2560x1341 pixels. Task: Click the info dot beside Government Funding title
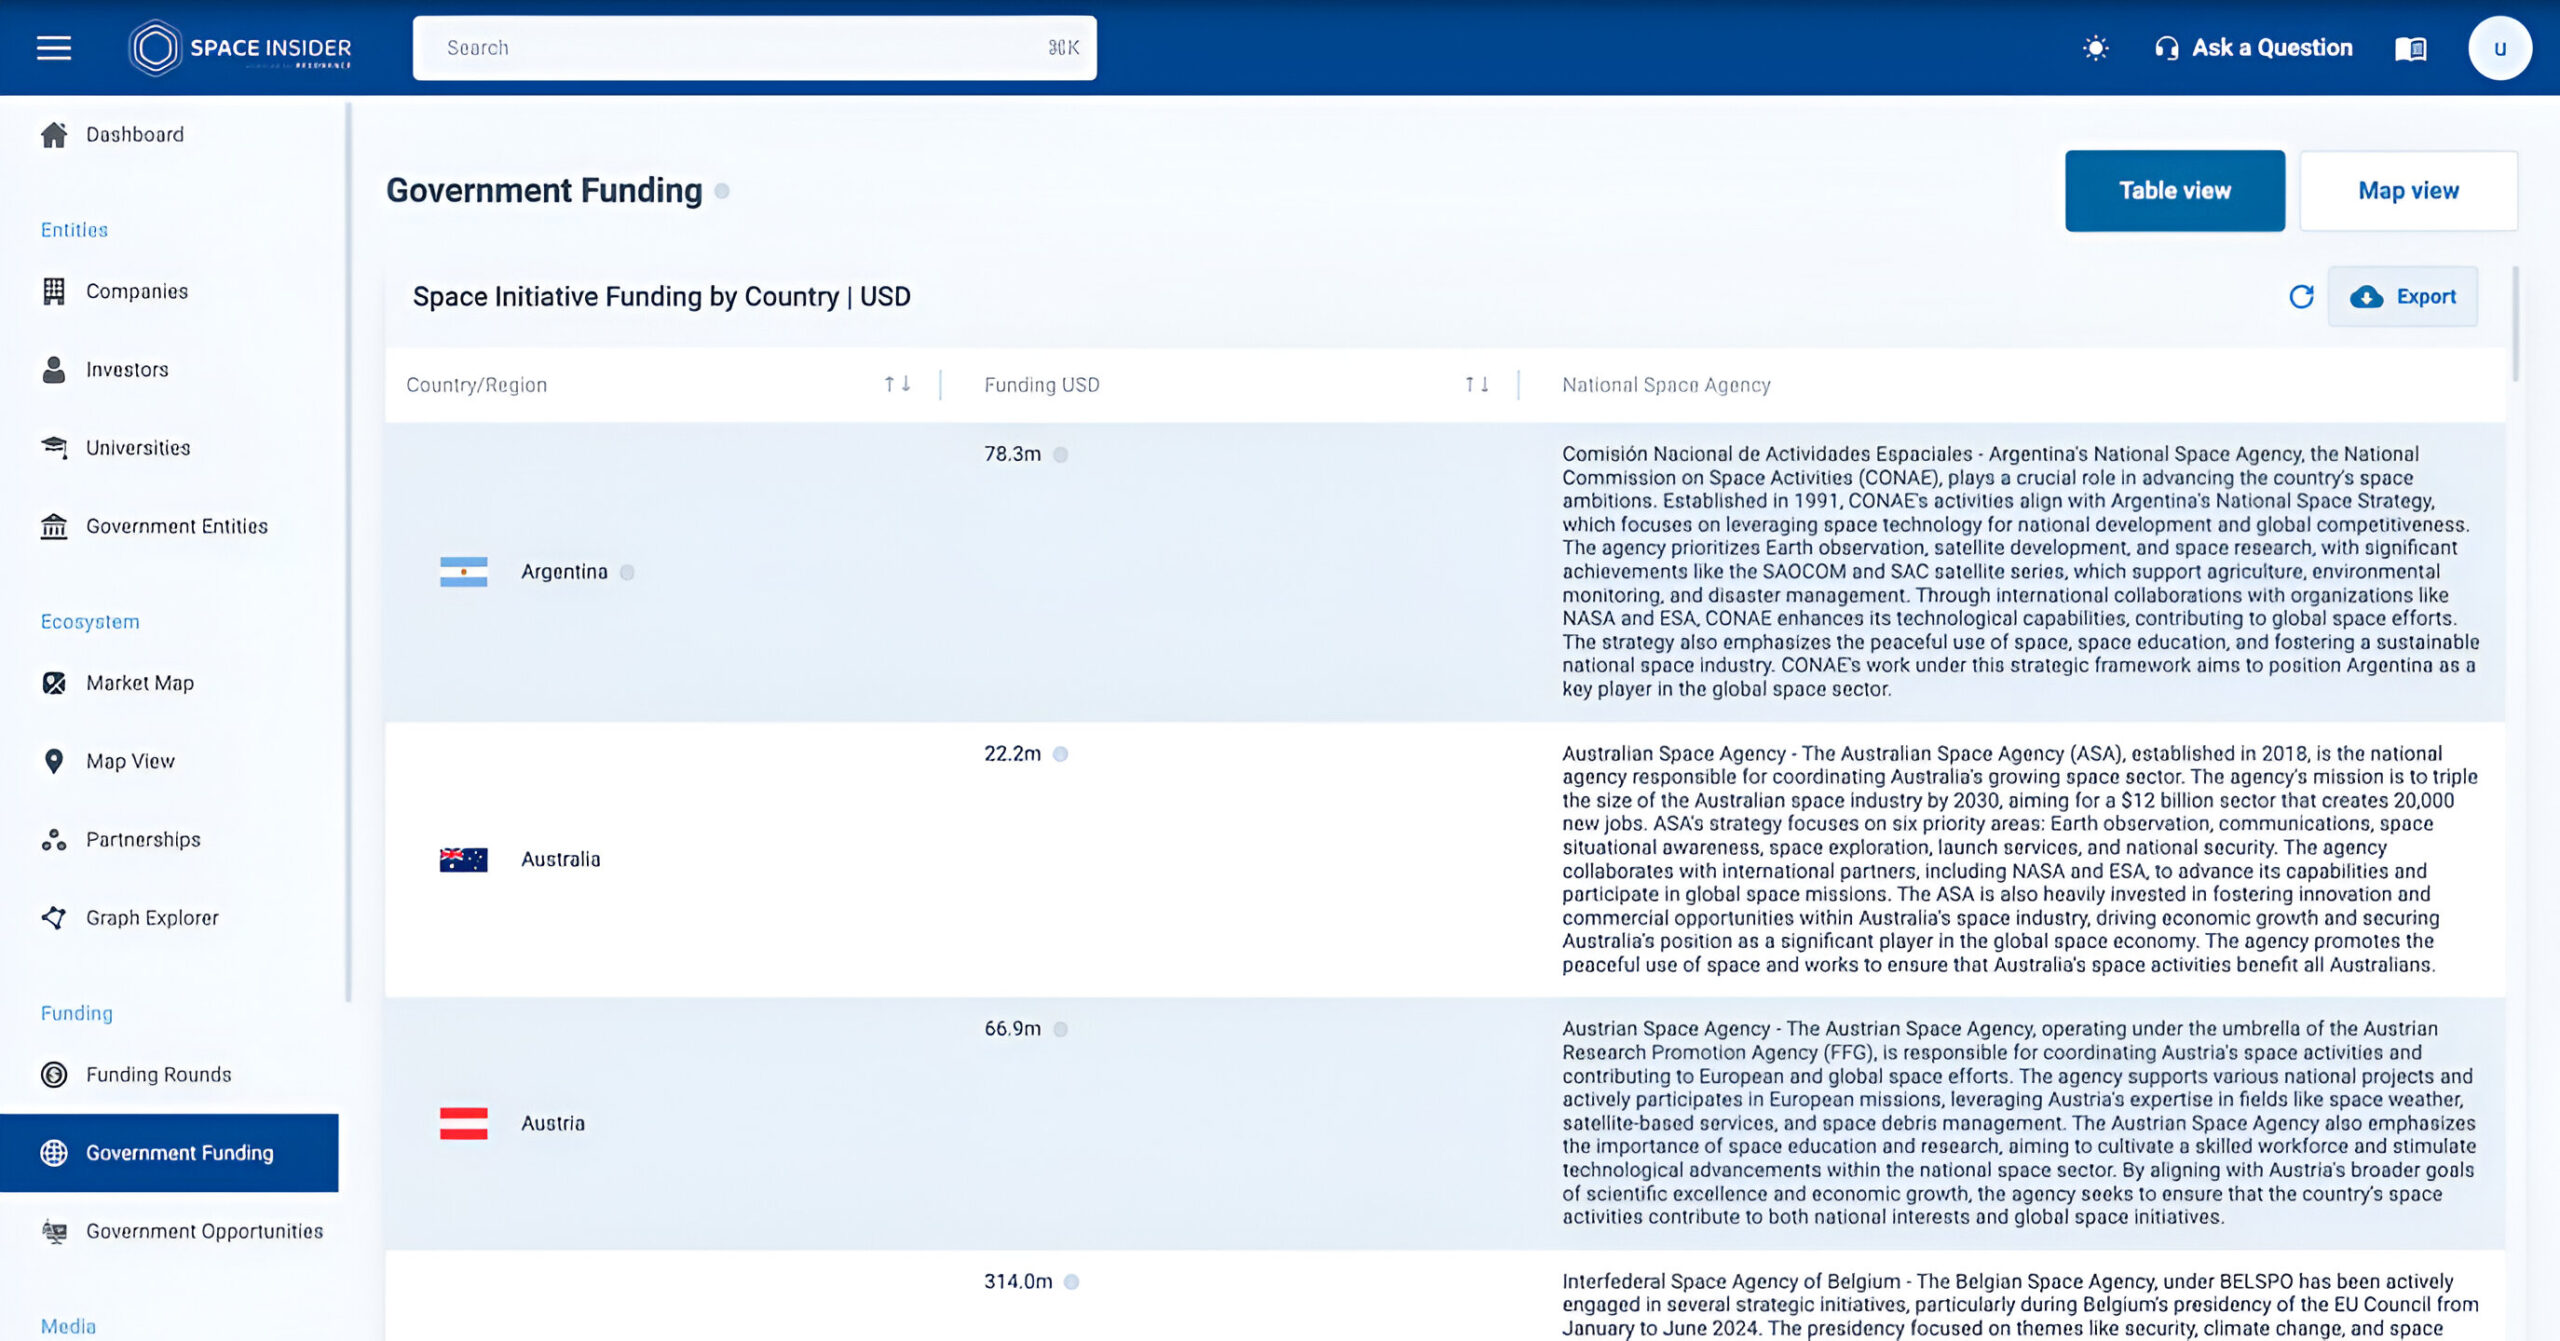coord(722,191)
